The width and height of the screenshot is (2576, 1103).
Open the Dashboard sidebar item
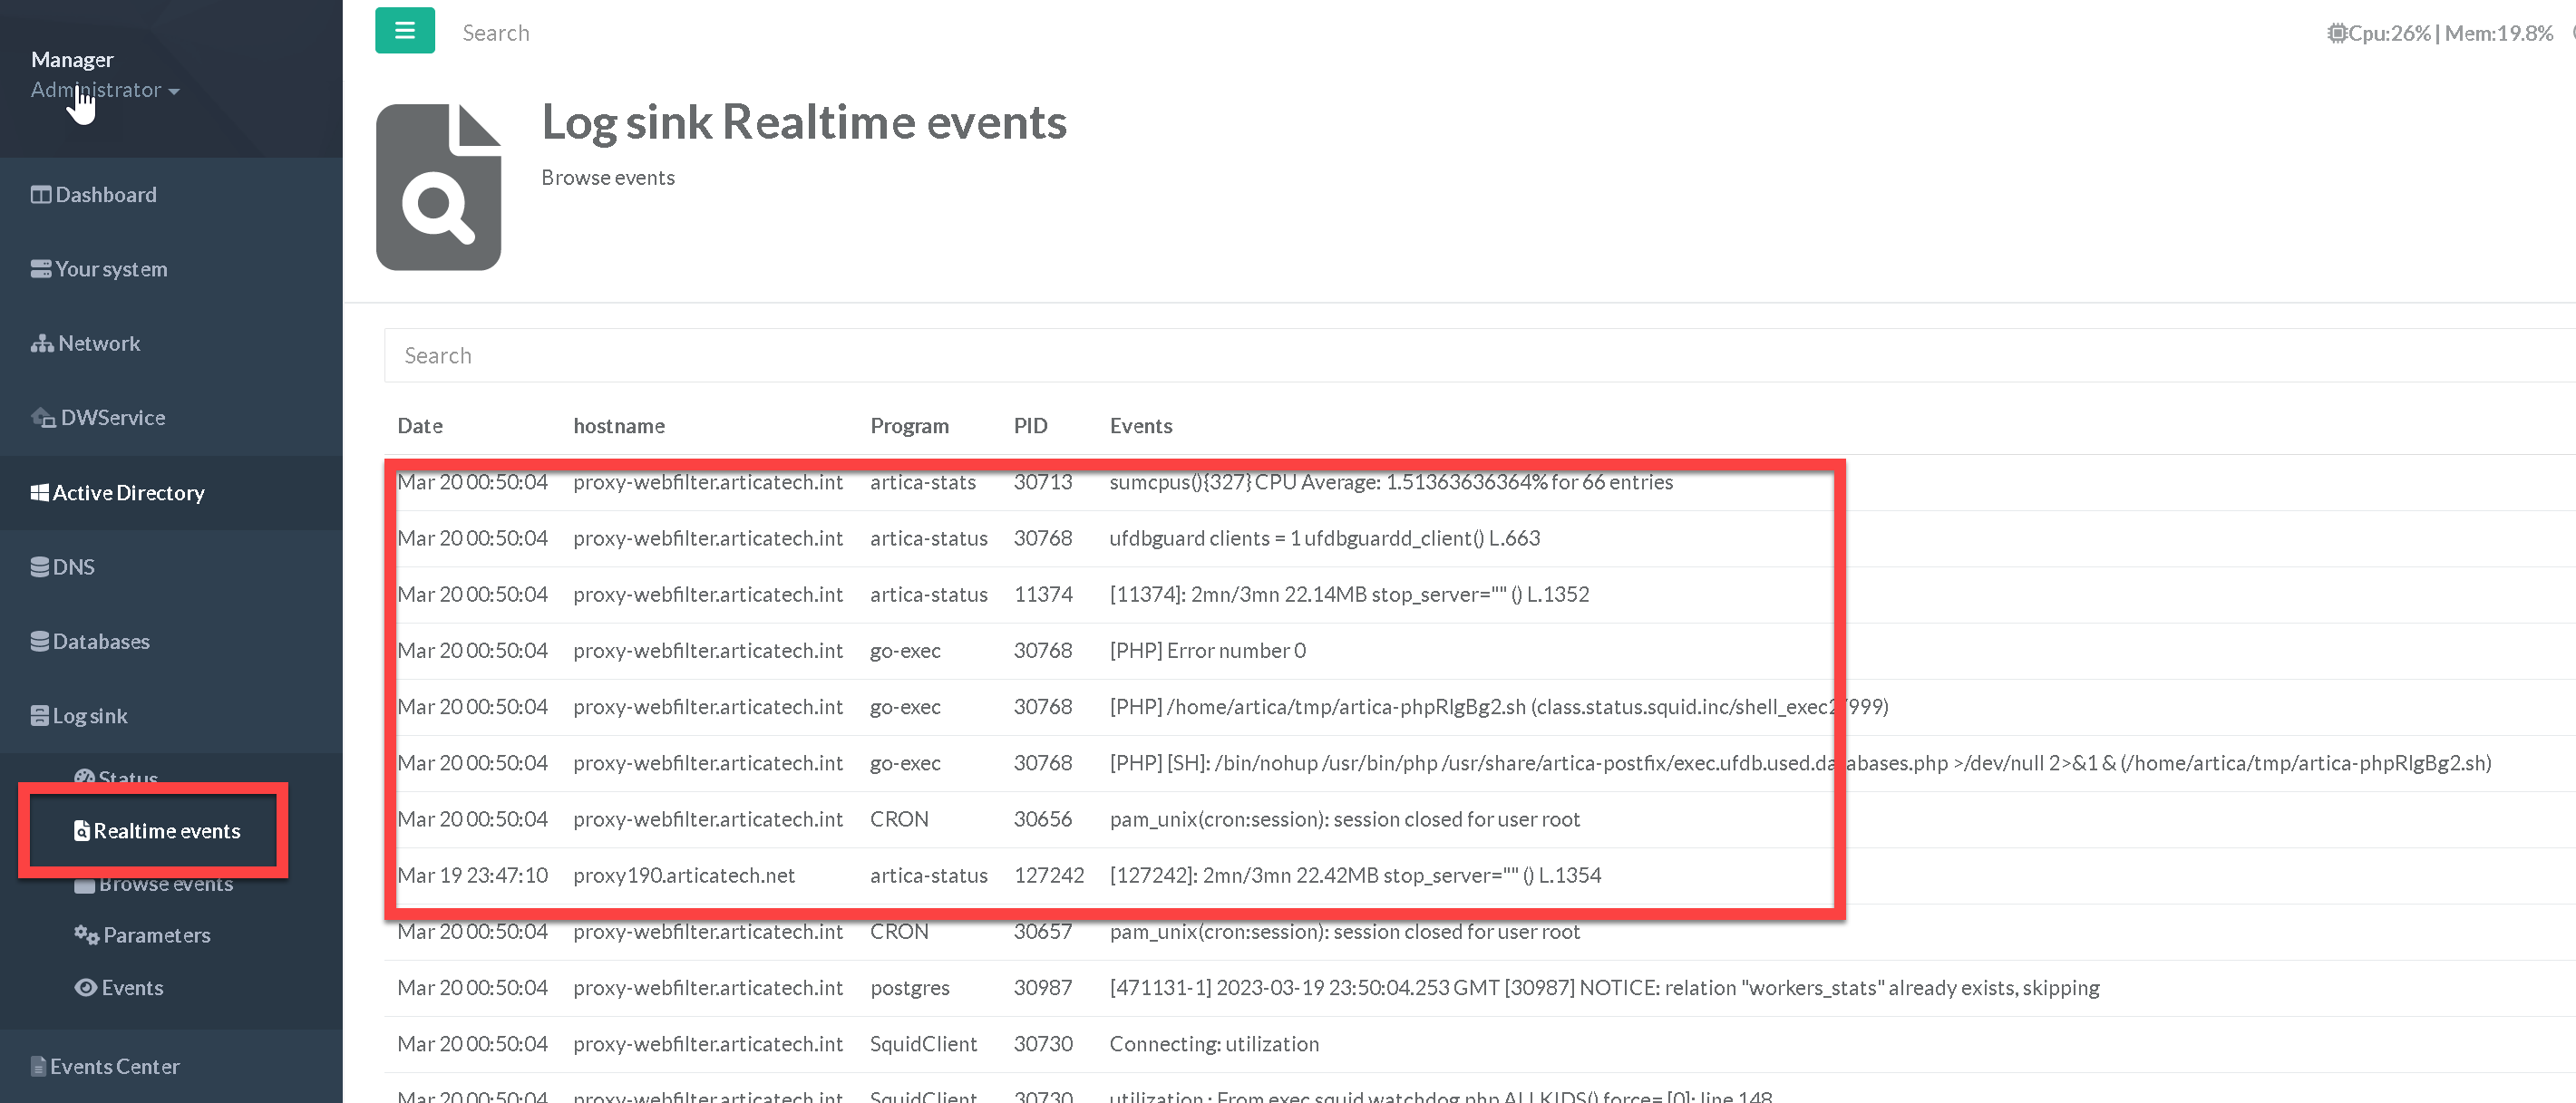[x=105, y=195]
